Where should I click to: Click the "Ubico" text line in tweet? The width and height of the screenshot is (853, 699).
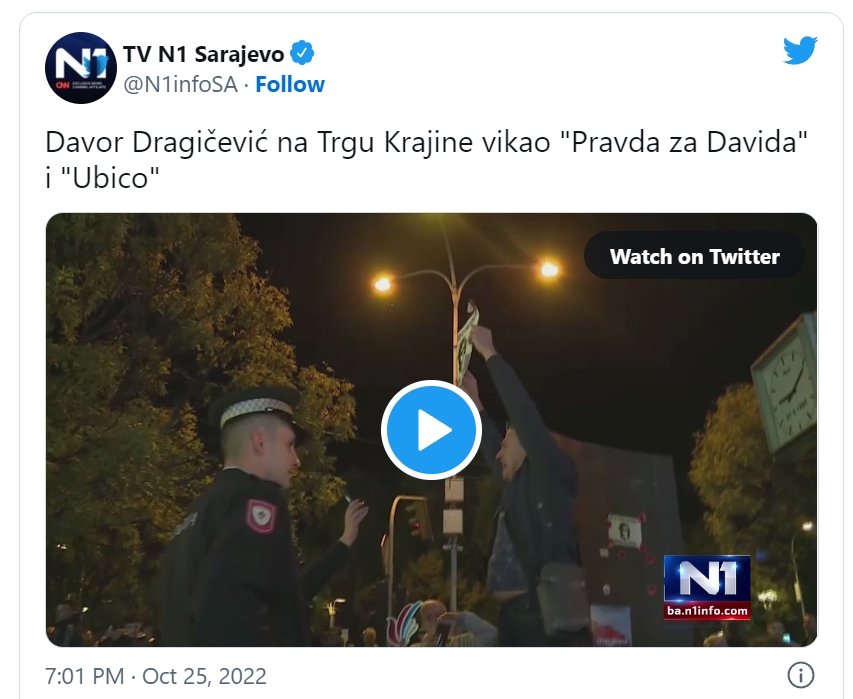pyautogui.click(x=102, y=178)
